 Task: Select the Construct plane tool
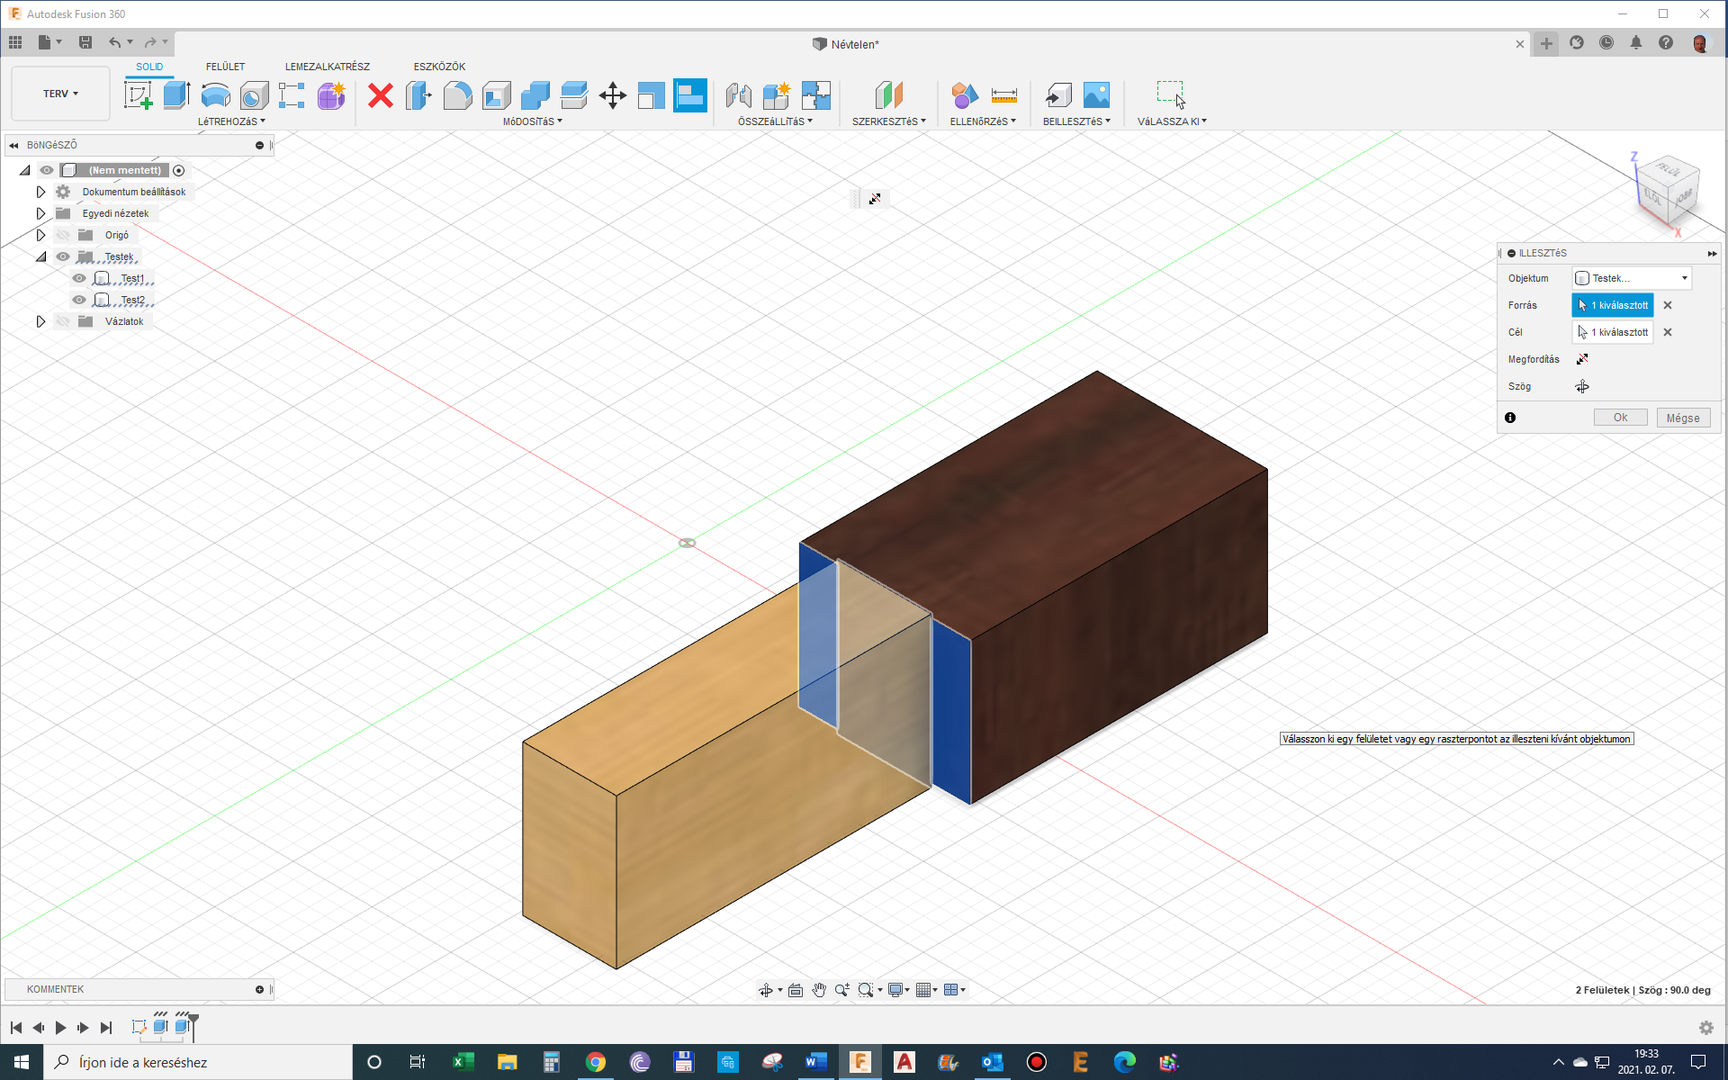[889, 95]
